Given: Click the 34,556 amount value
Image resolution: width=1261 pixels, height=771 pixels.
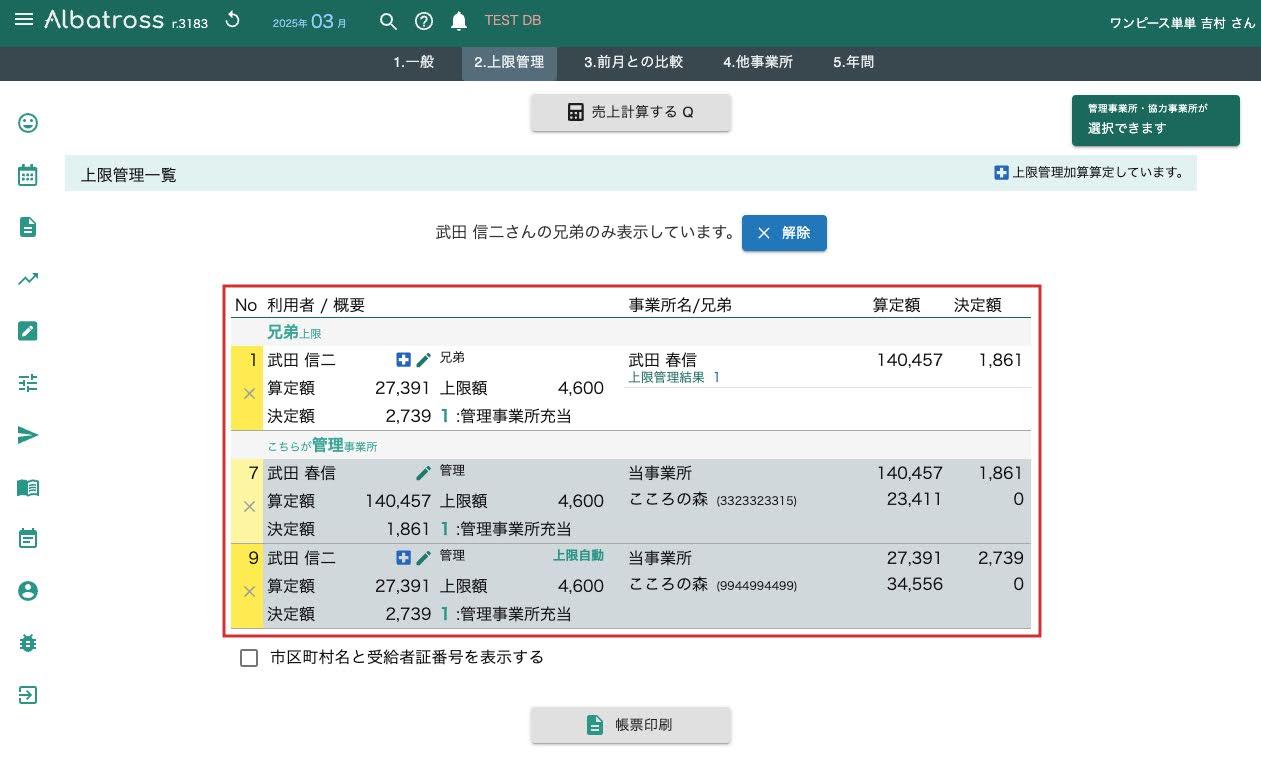Looking at the screenshot, I should point(914,584).
